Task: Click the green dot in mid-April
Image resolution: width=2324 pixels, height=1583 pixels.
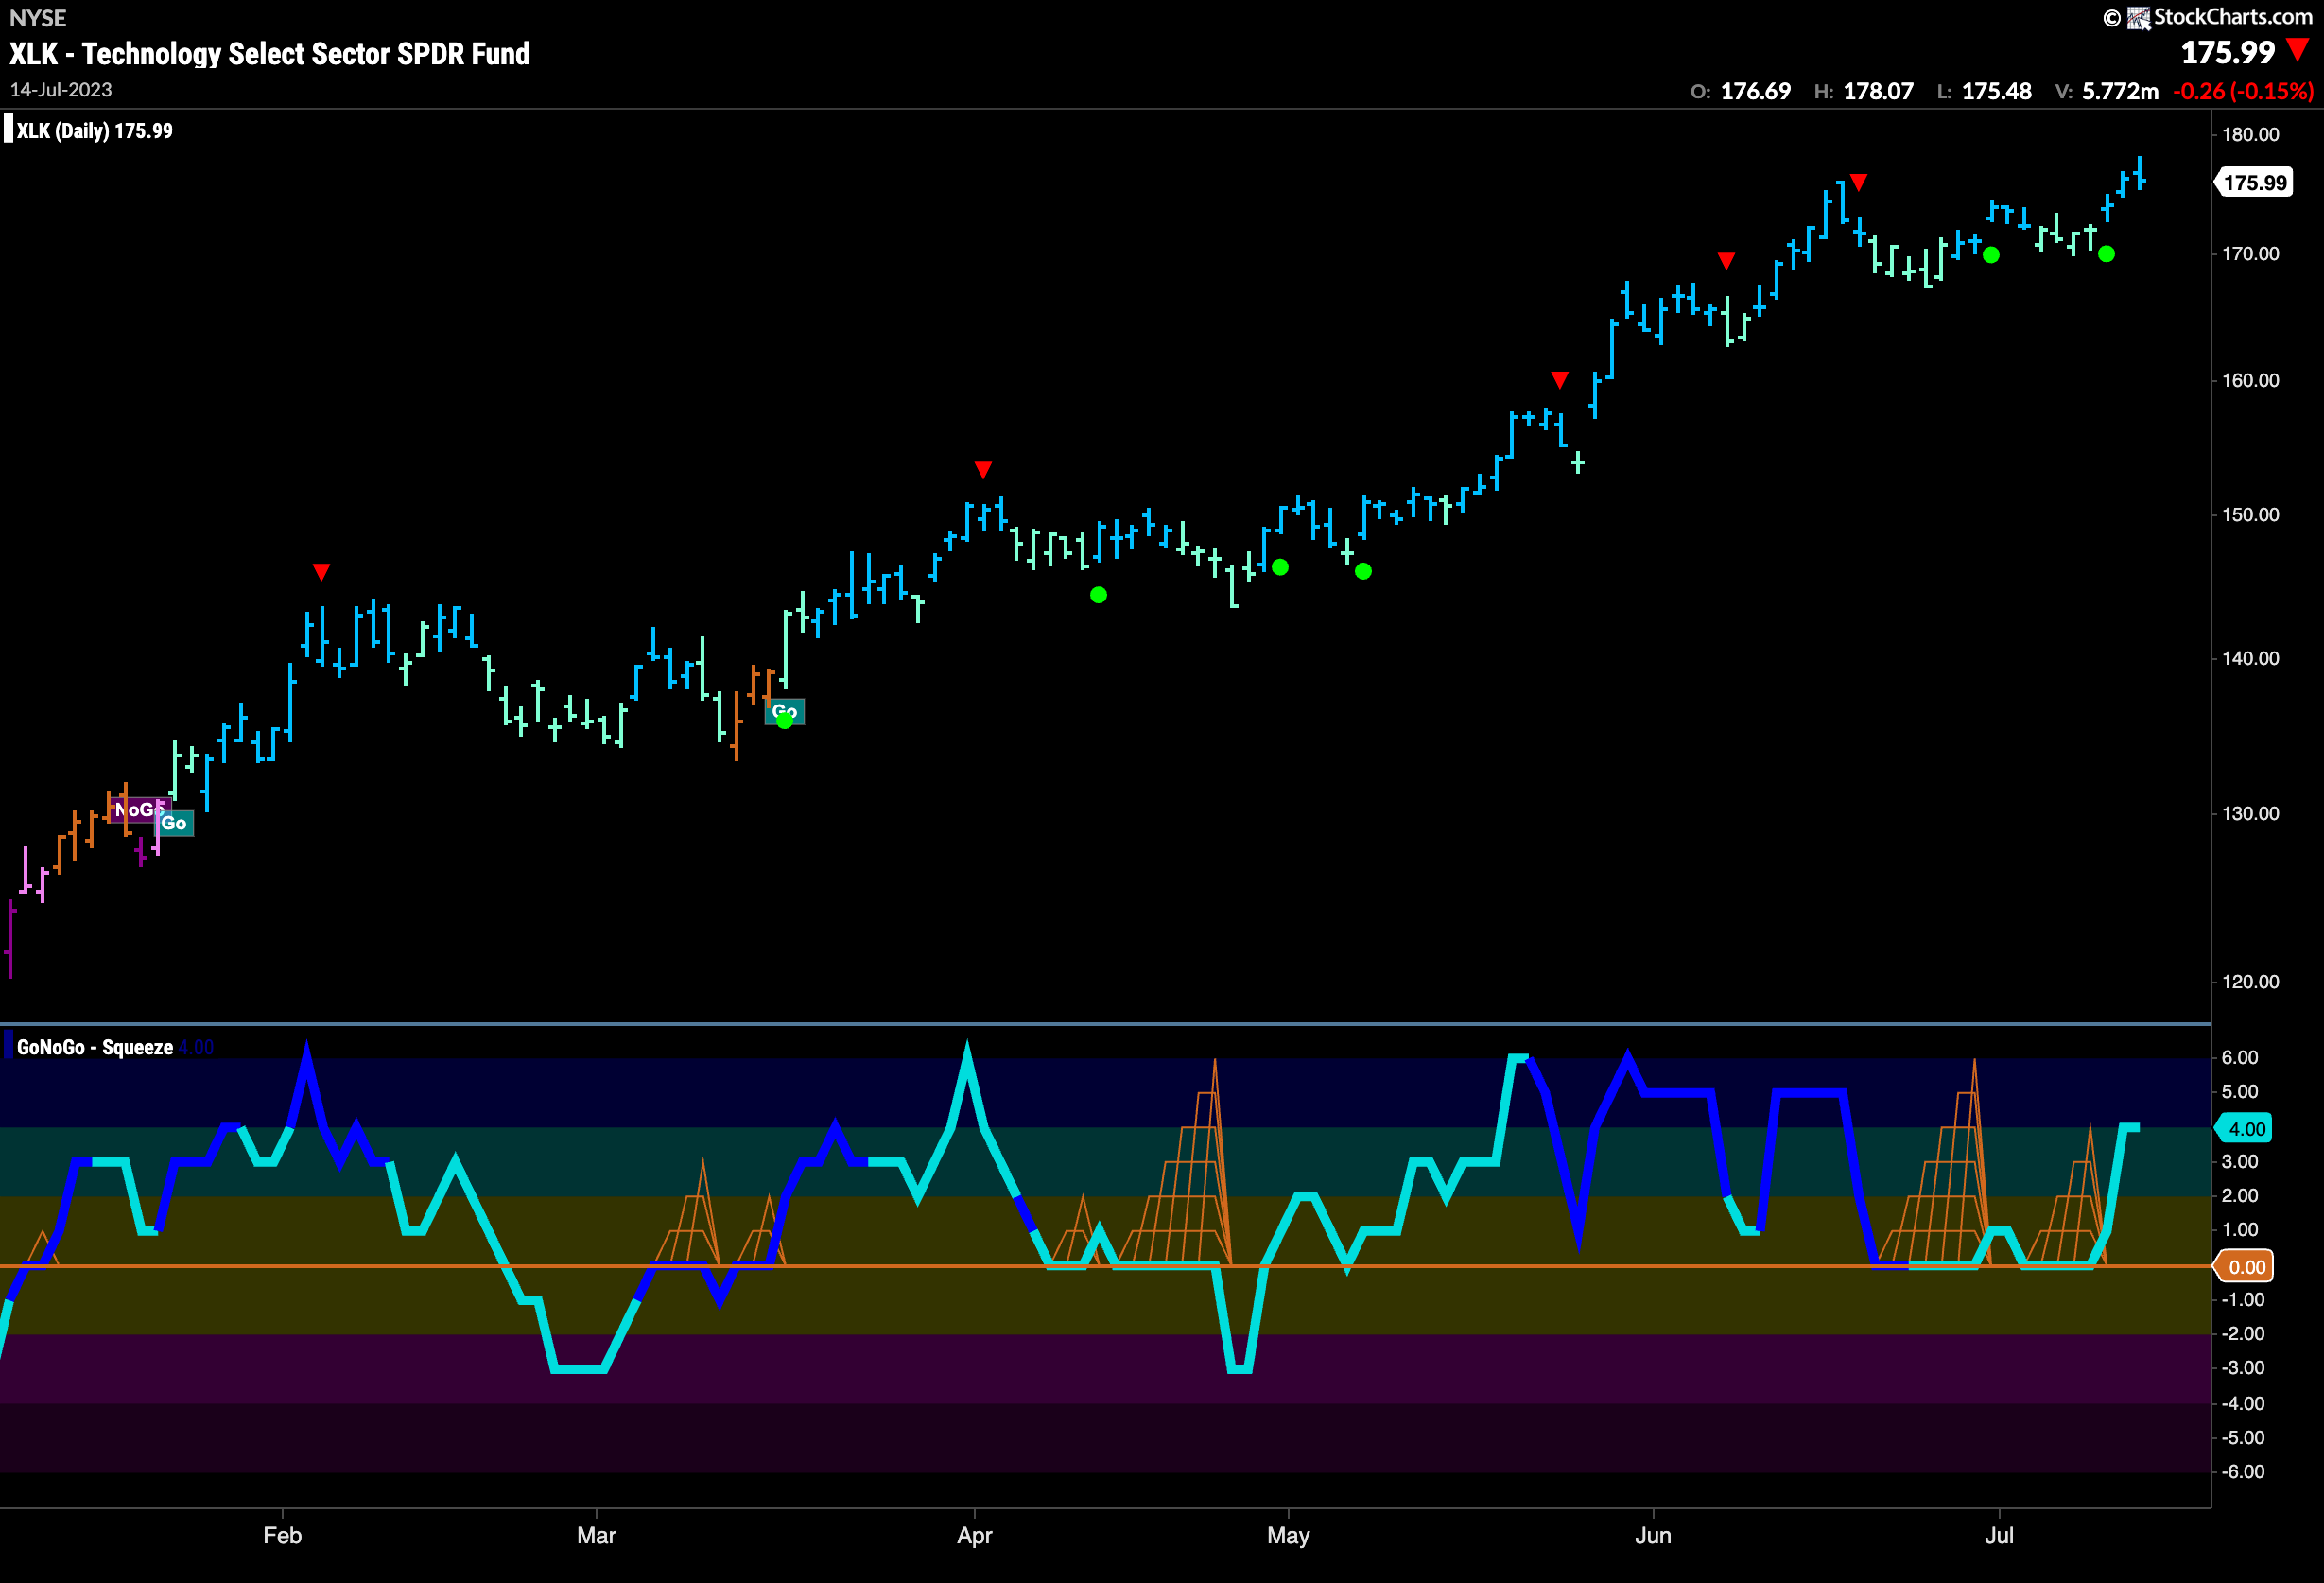Action: [1098, 595]
